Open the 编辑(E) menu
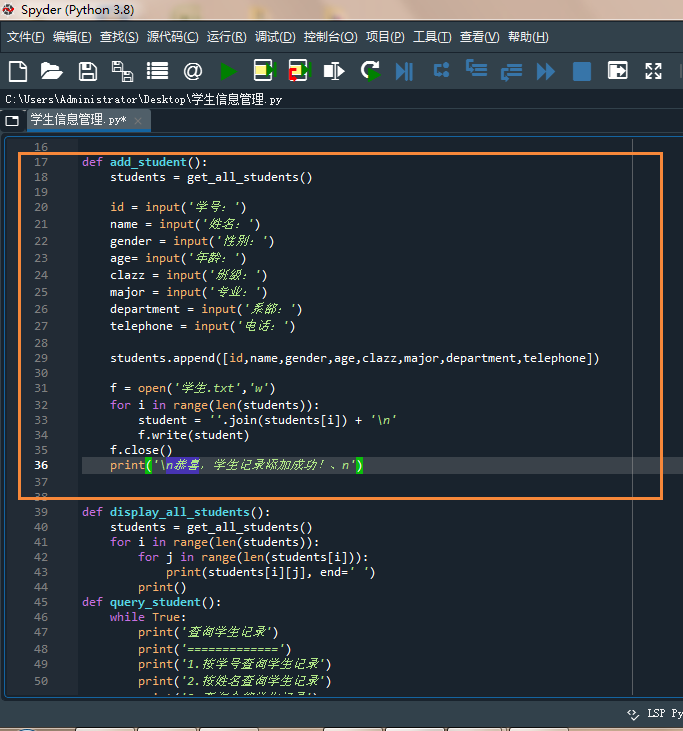683x731 pixels. [x=72, y=37]
